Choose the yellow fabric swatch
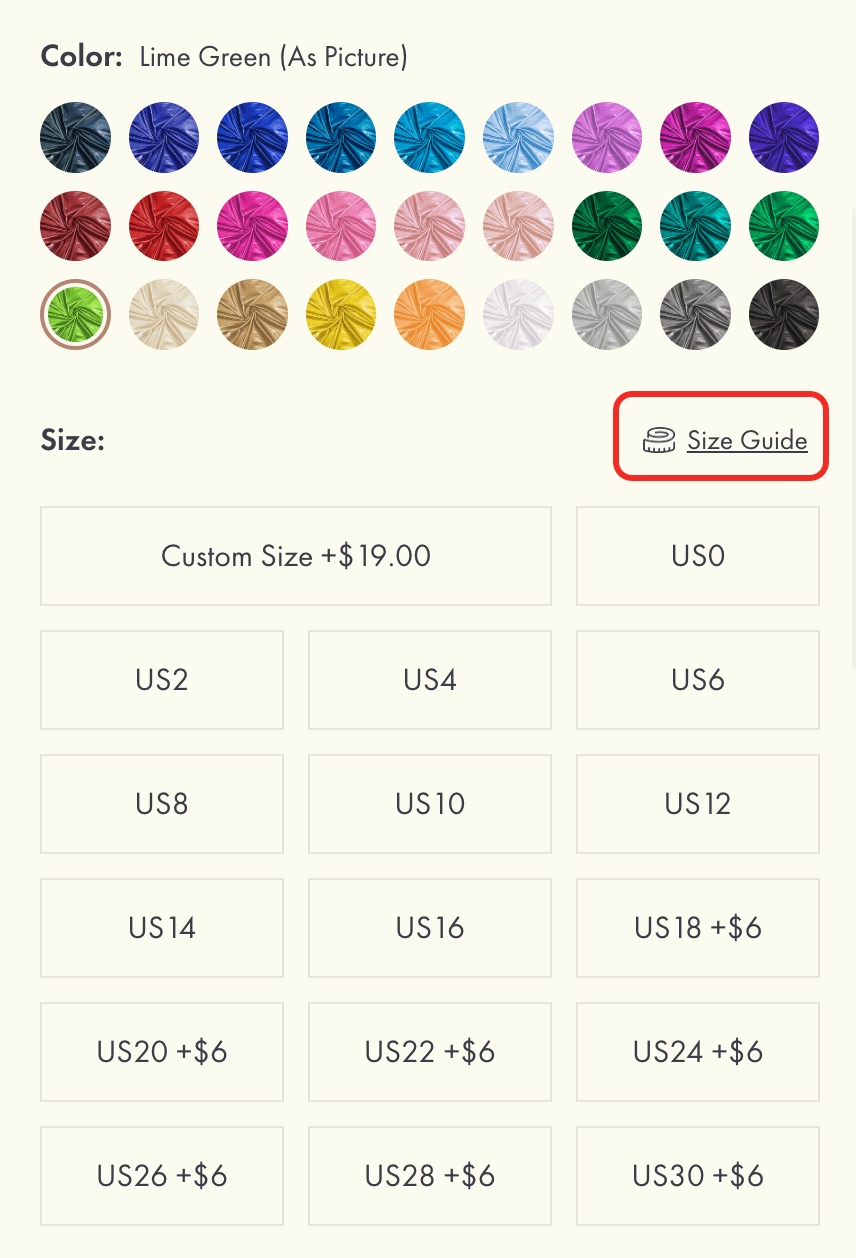The width and height of the screenshot is (856, 1258). click(341, 315)
